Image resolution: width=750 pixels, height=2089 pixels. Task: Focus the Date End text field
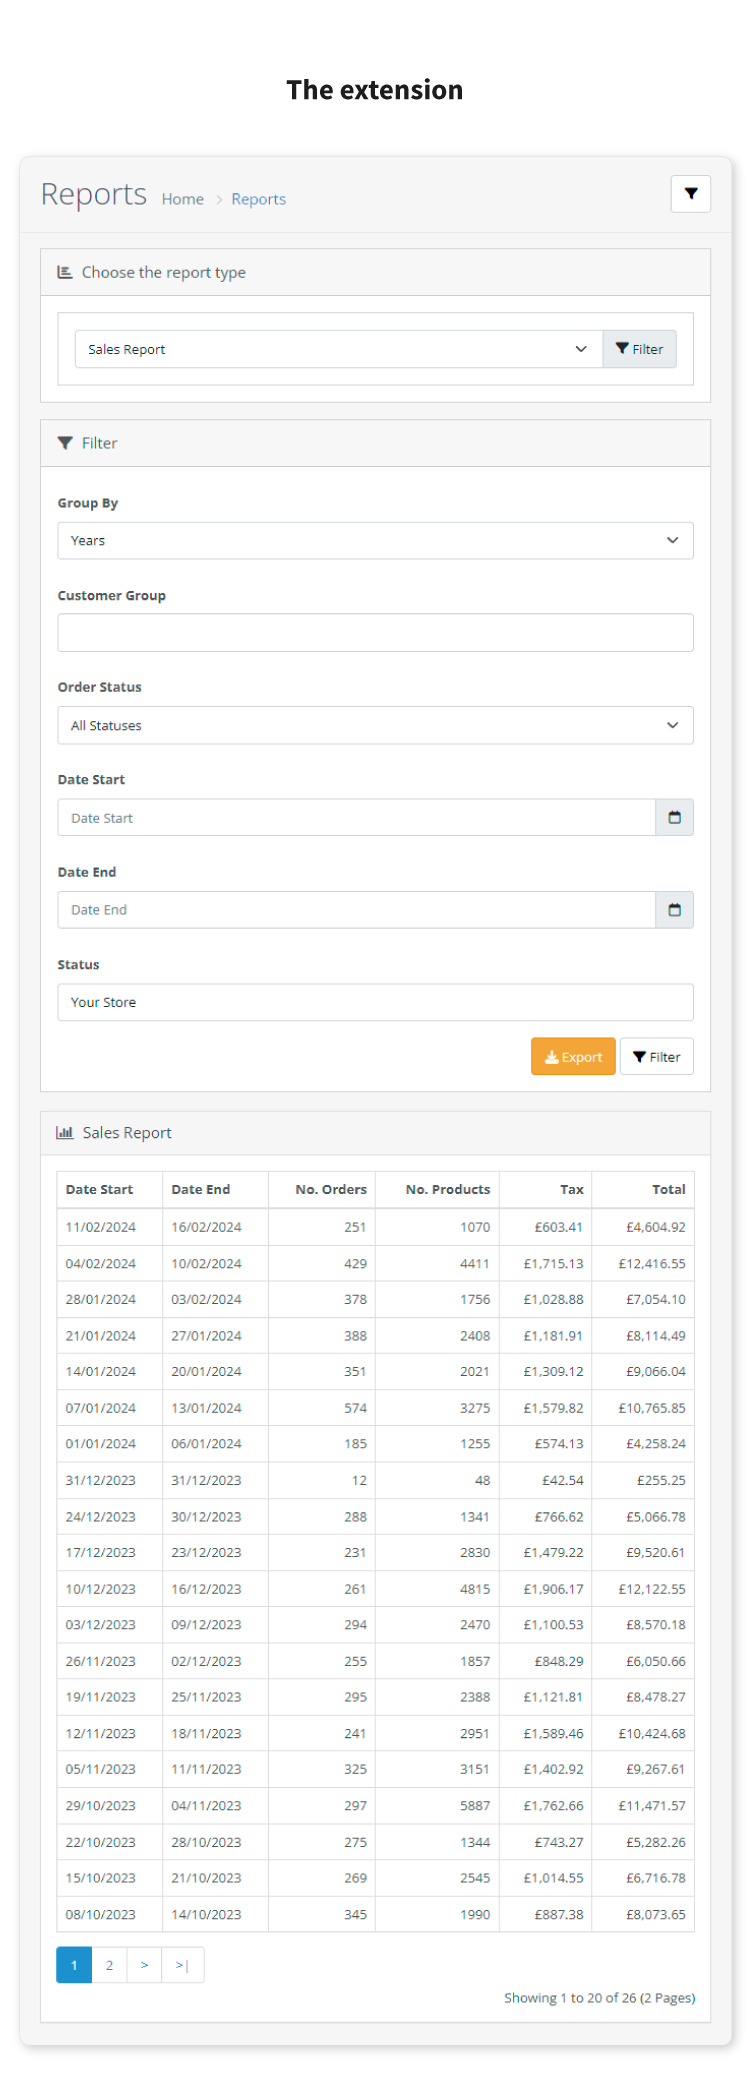356,910
